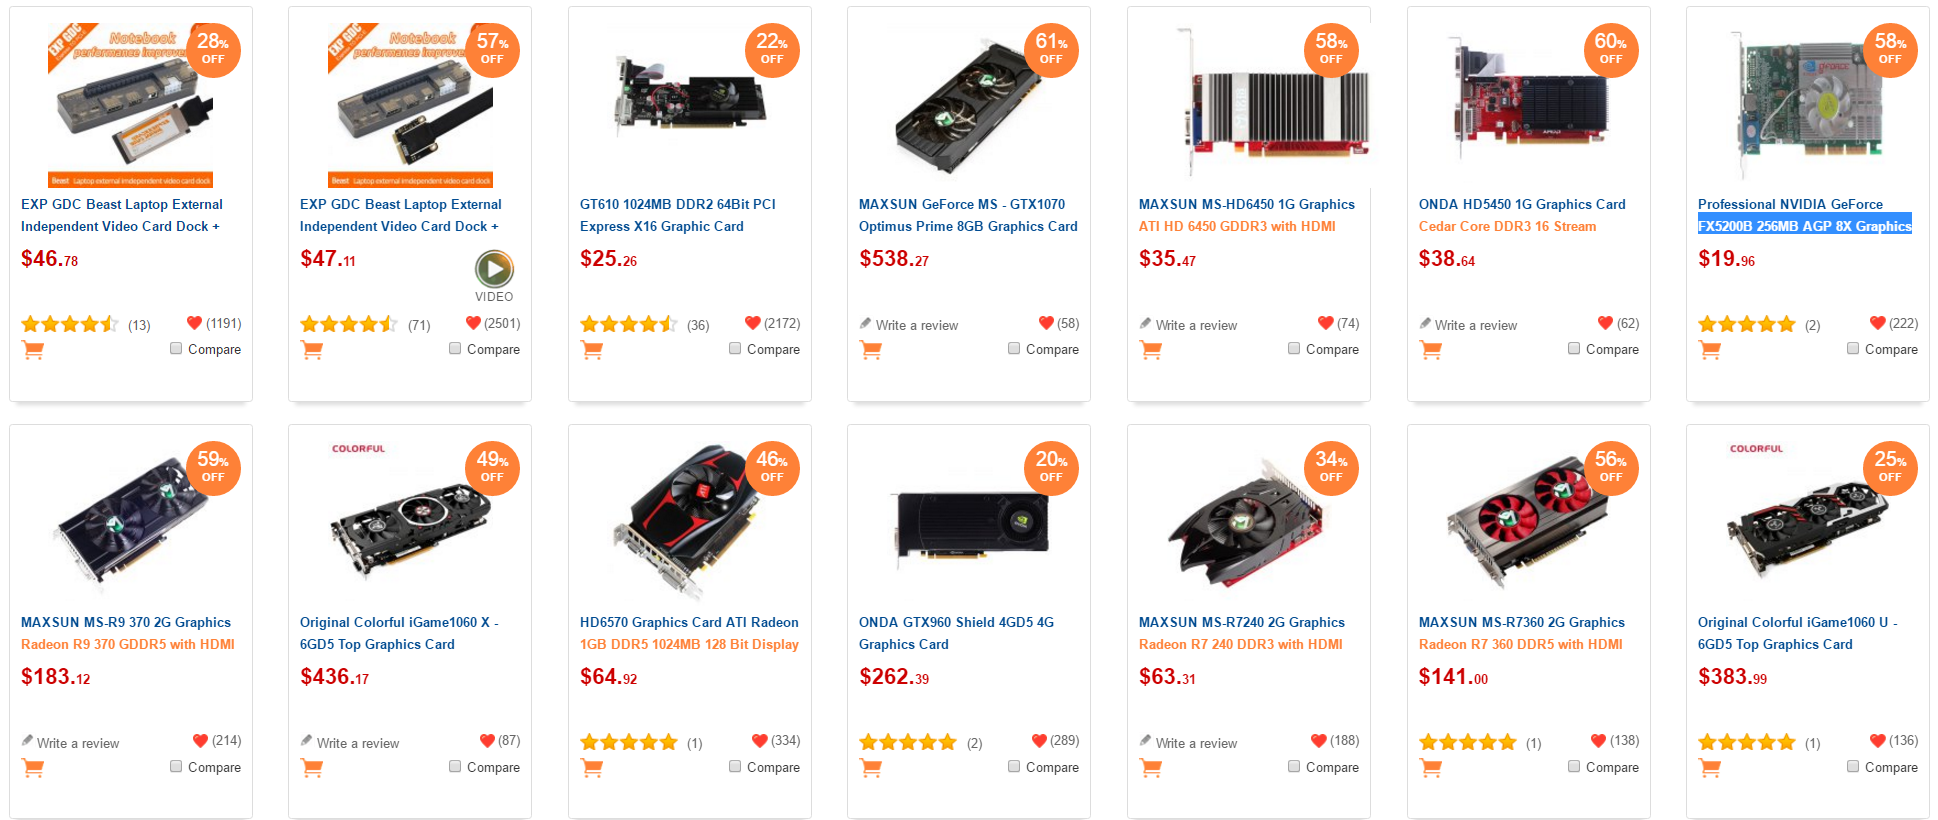
Task: Play the video for the $47.11 EXP GDC Beast dock
Action: point(494,269)
